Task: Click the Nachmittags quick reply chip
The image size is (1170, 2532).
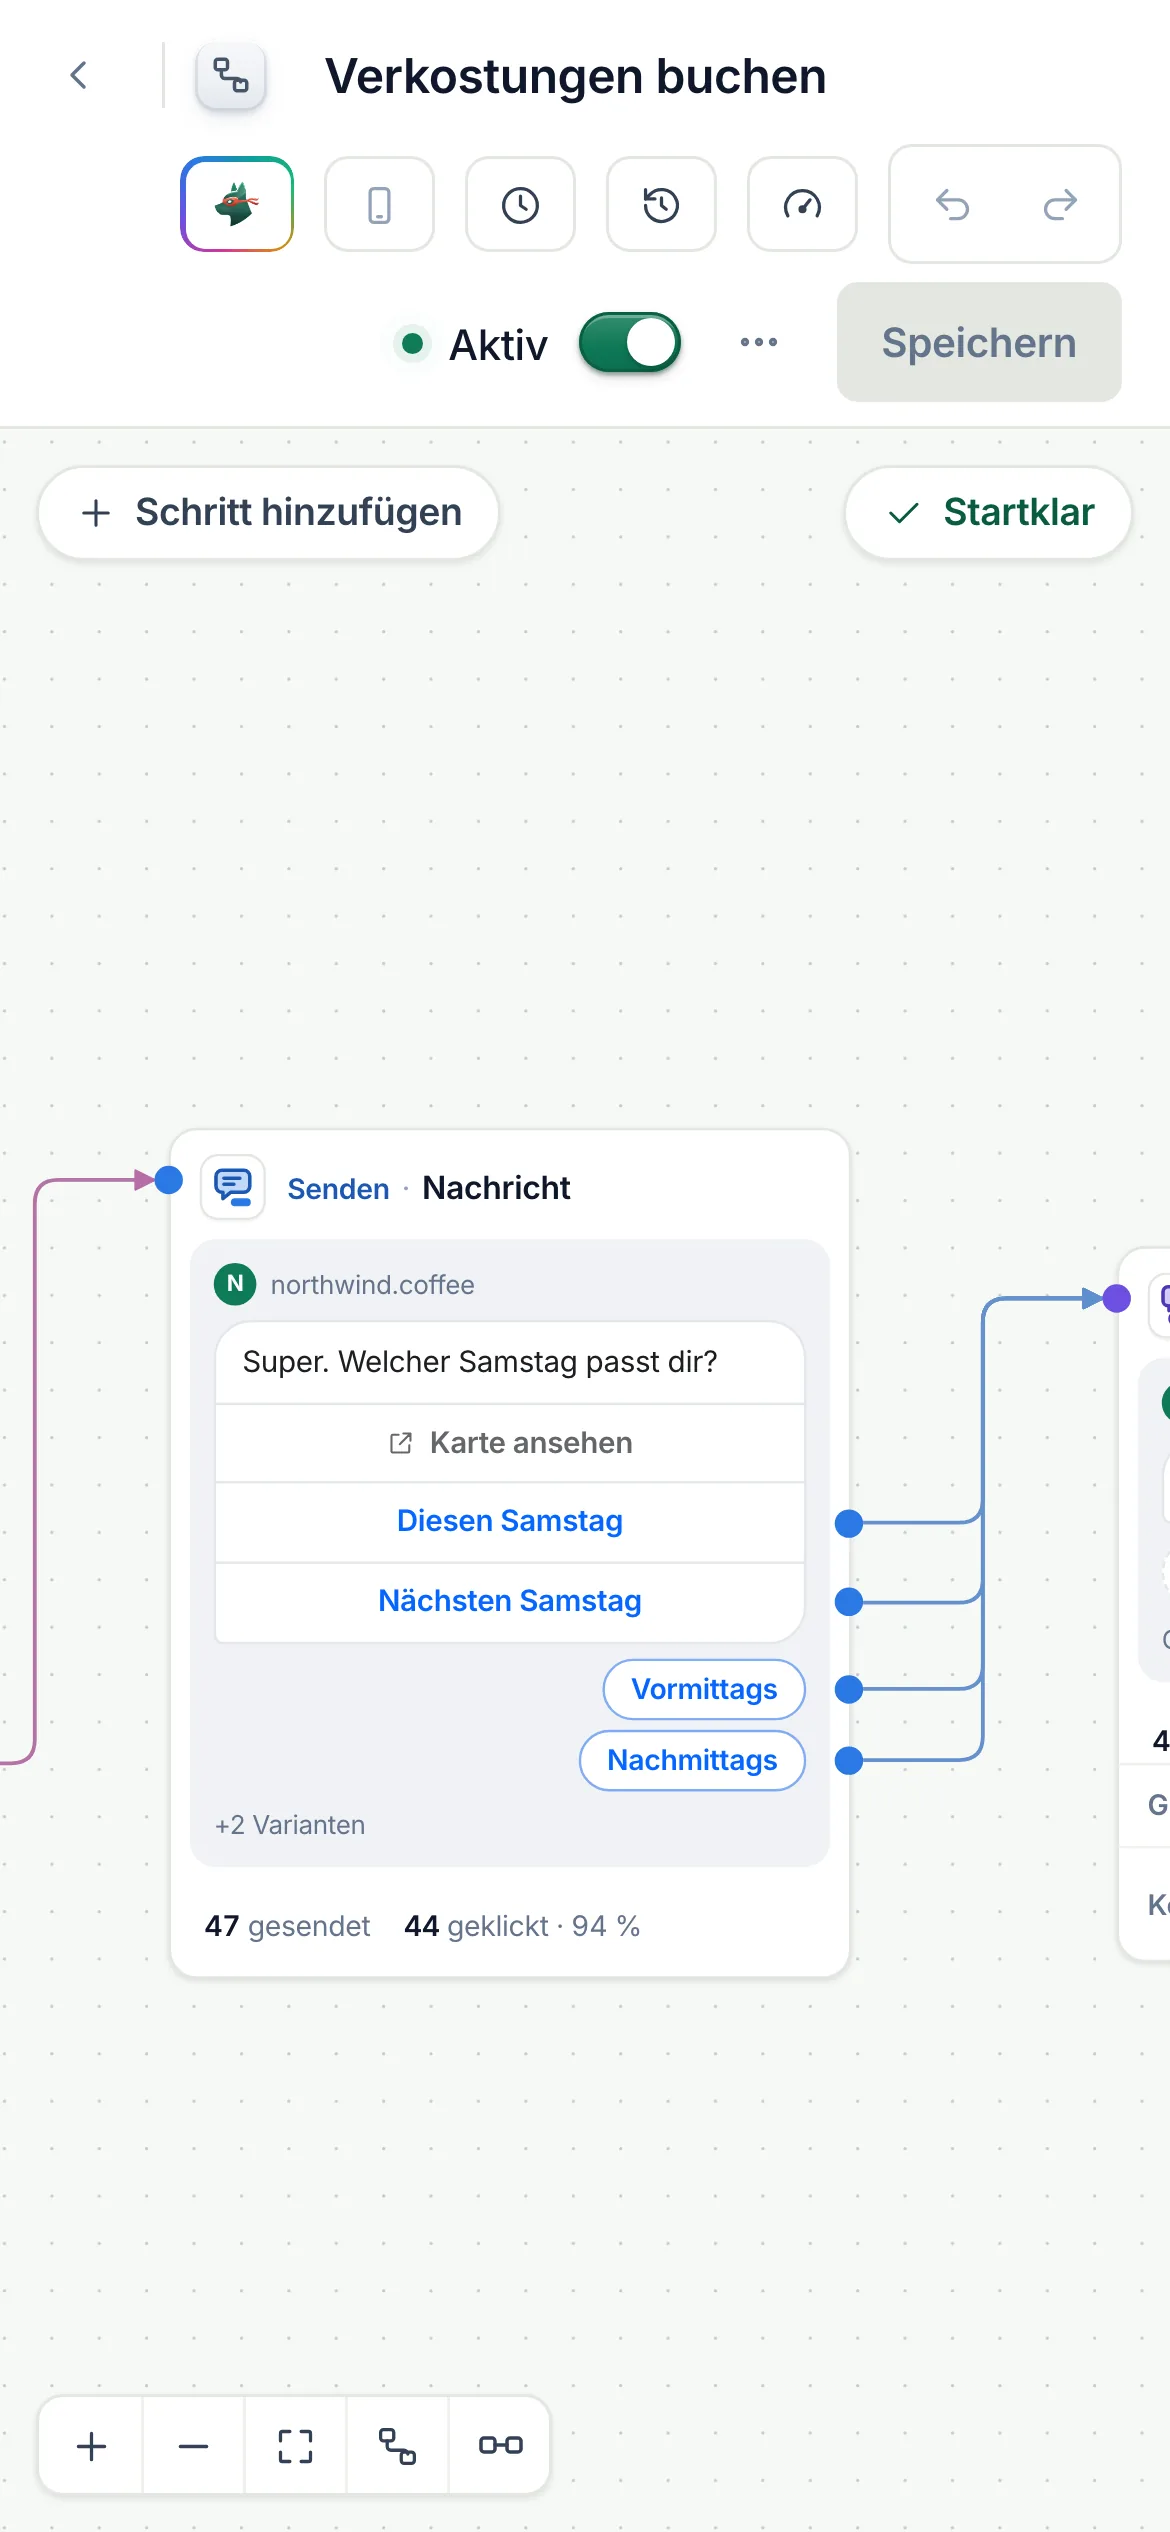Action: (692, 1760)
